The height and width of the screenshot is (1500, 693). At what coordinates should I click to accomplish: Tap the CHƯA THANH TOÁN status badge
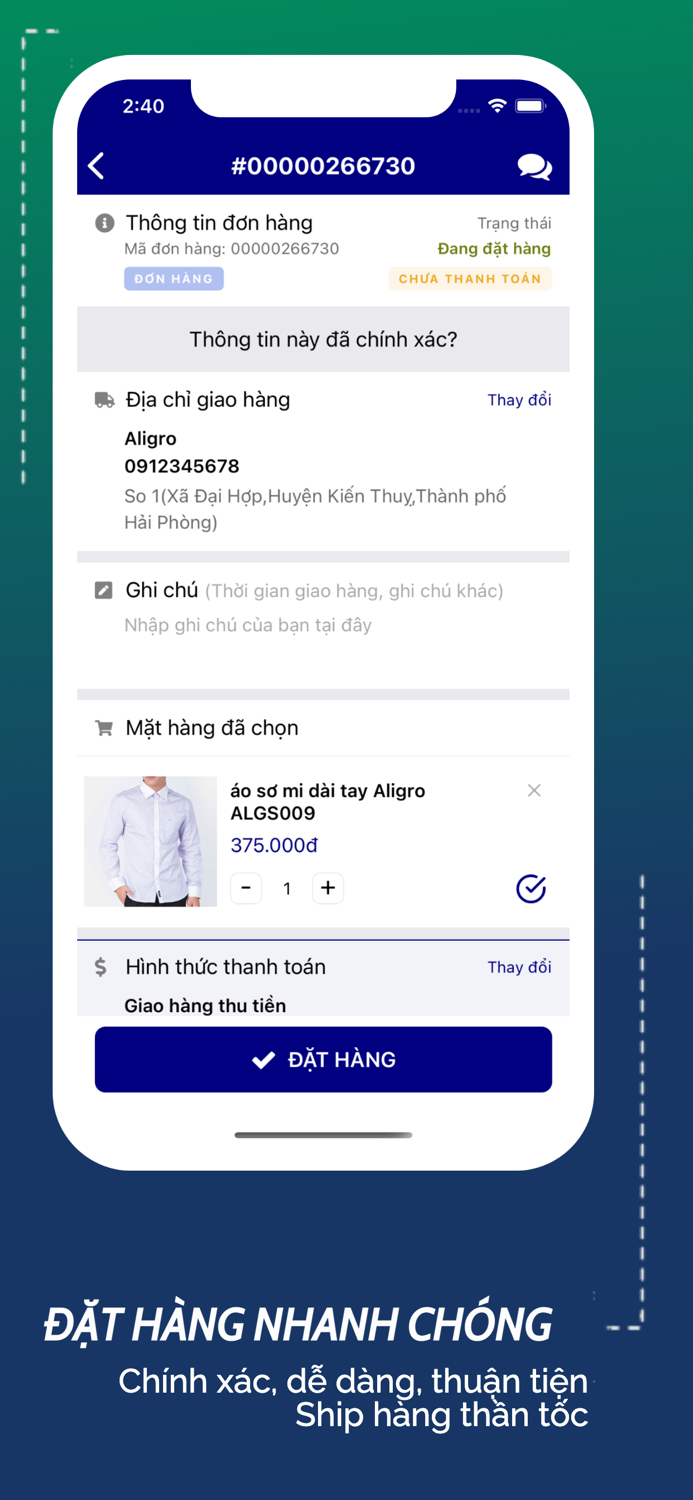click(470, 279)
